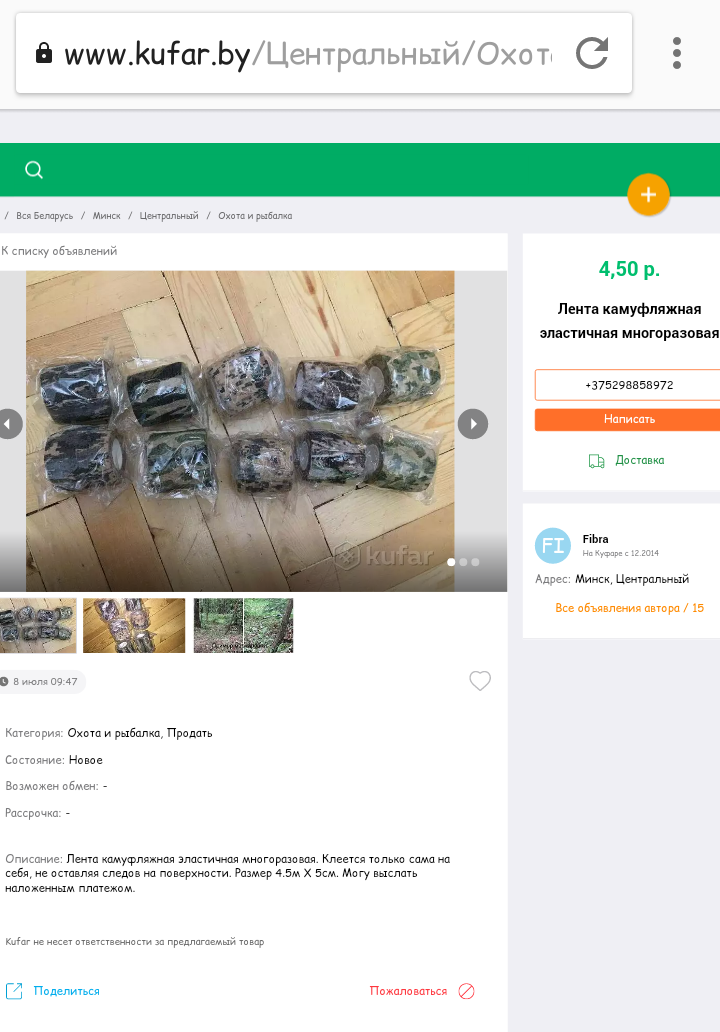Select the second photo thumbnail
Screen dimensions: 720x1032
coord(134,625)
